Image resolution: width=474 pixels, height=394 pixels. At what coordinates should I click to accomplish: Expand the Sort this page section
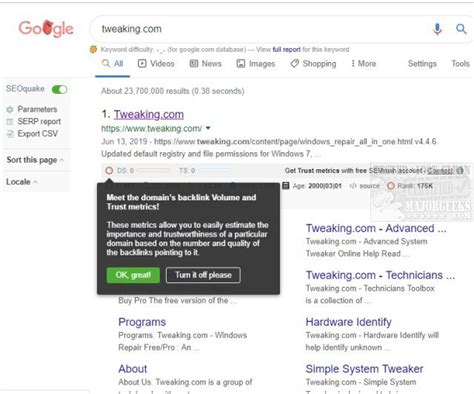(x=35, y=160)
